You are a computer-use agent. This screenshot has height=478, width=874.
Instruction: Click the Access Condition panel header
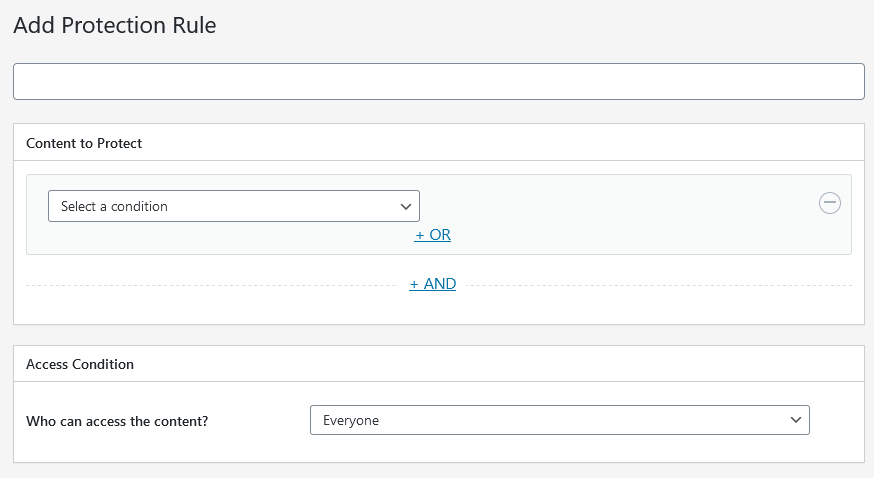(439, 364)
